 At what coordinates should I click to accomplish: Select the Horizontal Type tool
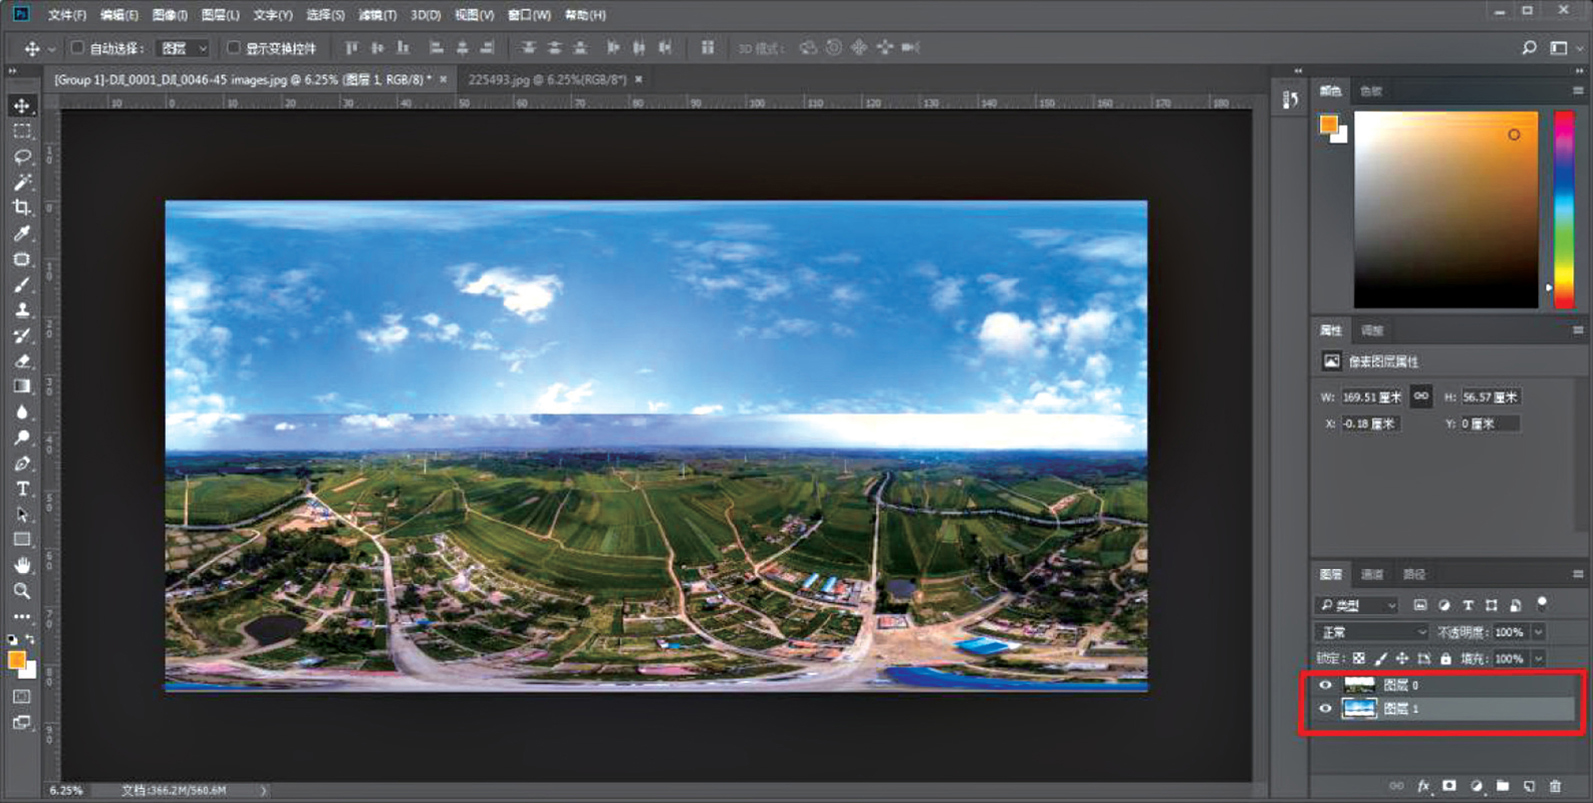[22, 489]
